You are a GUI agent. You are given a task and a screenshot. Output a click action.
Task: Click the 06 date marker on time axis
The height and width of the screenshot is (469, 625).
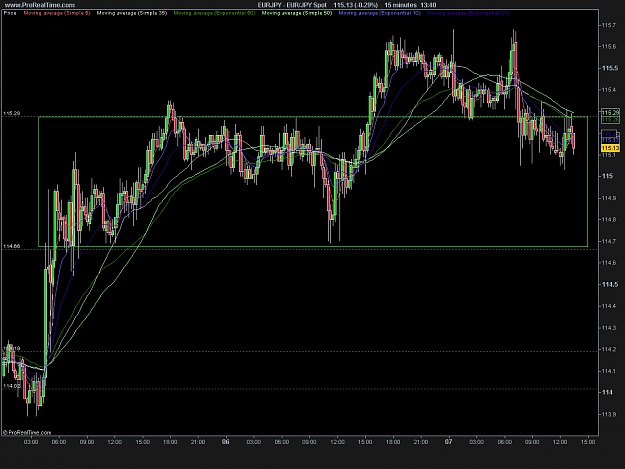point(226,442)
